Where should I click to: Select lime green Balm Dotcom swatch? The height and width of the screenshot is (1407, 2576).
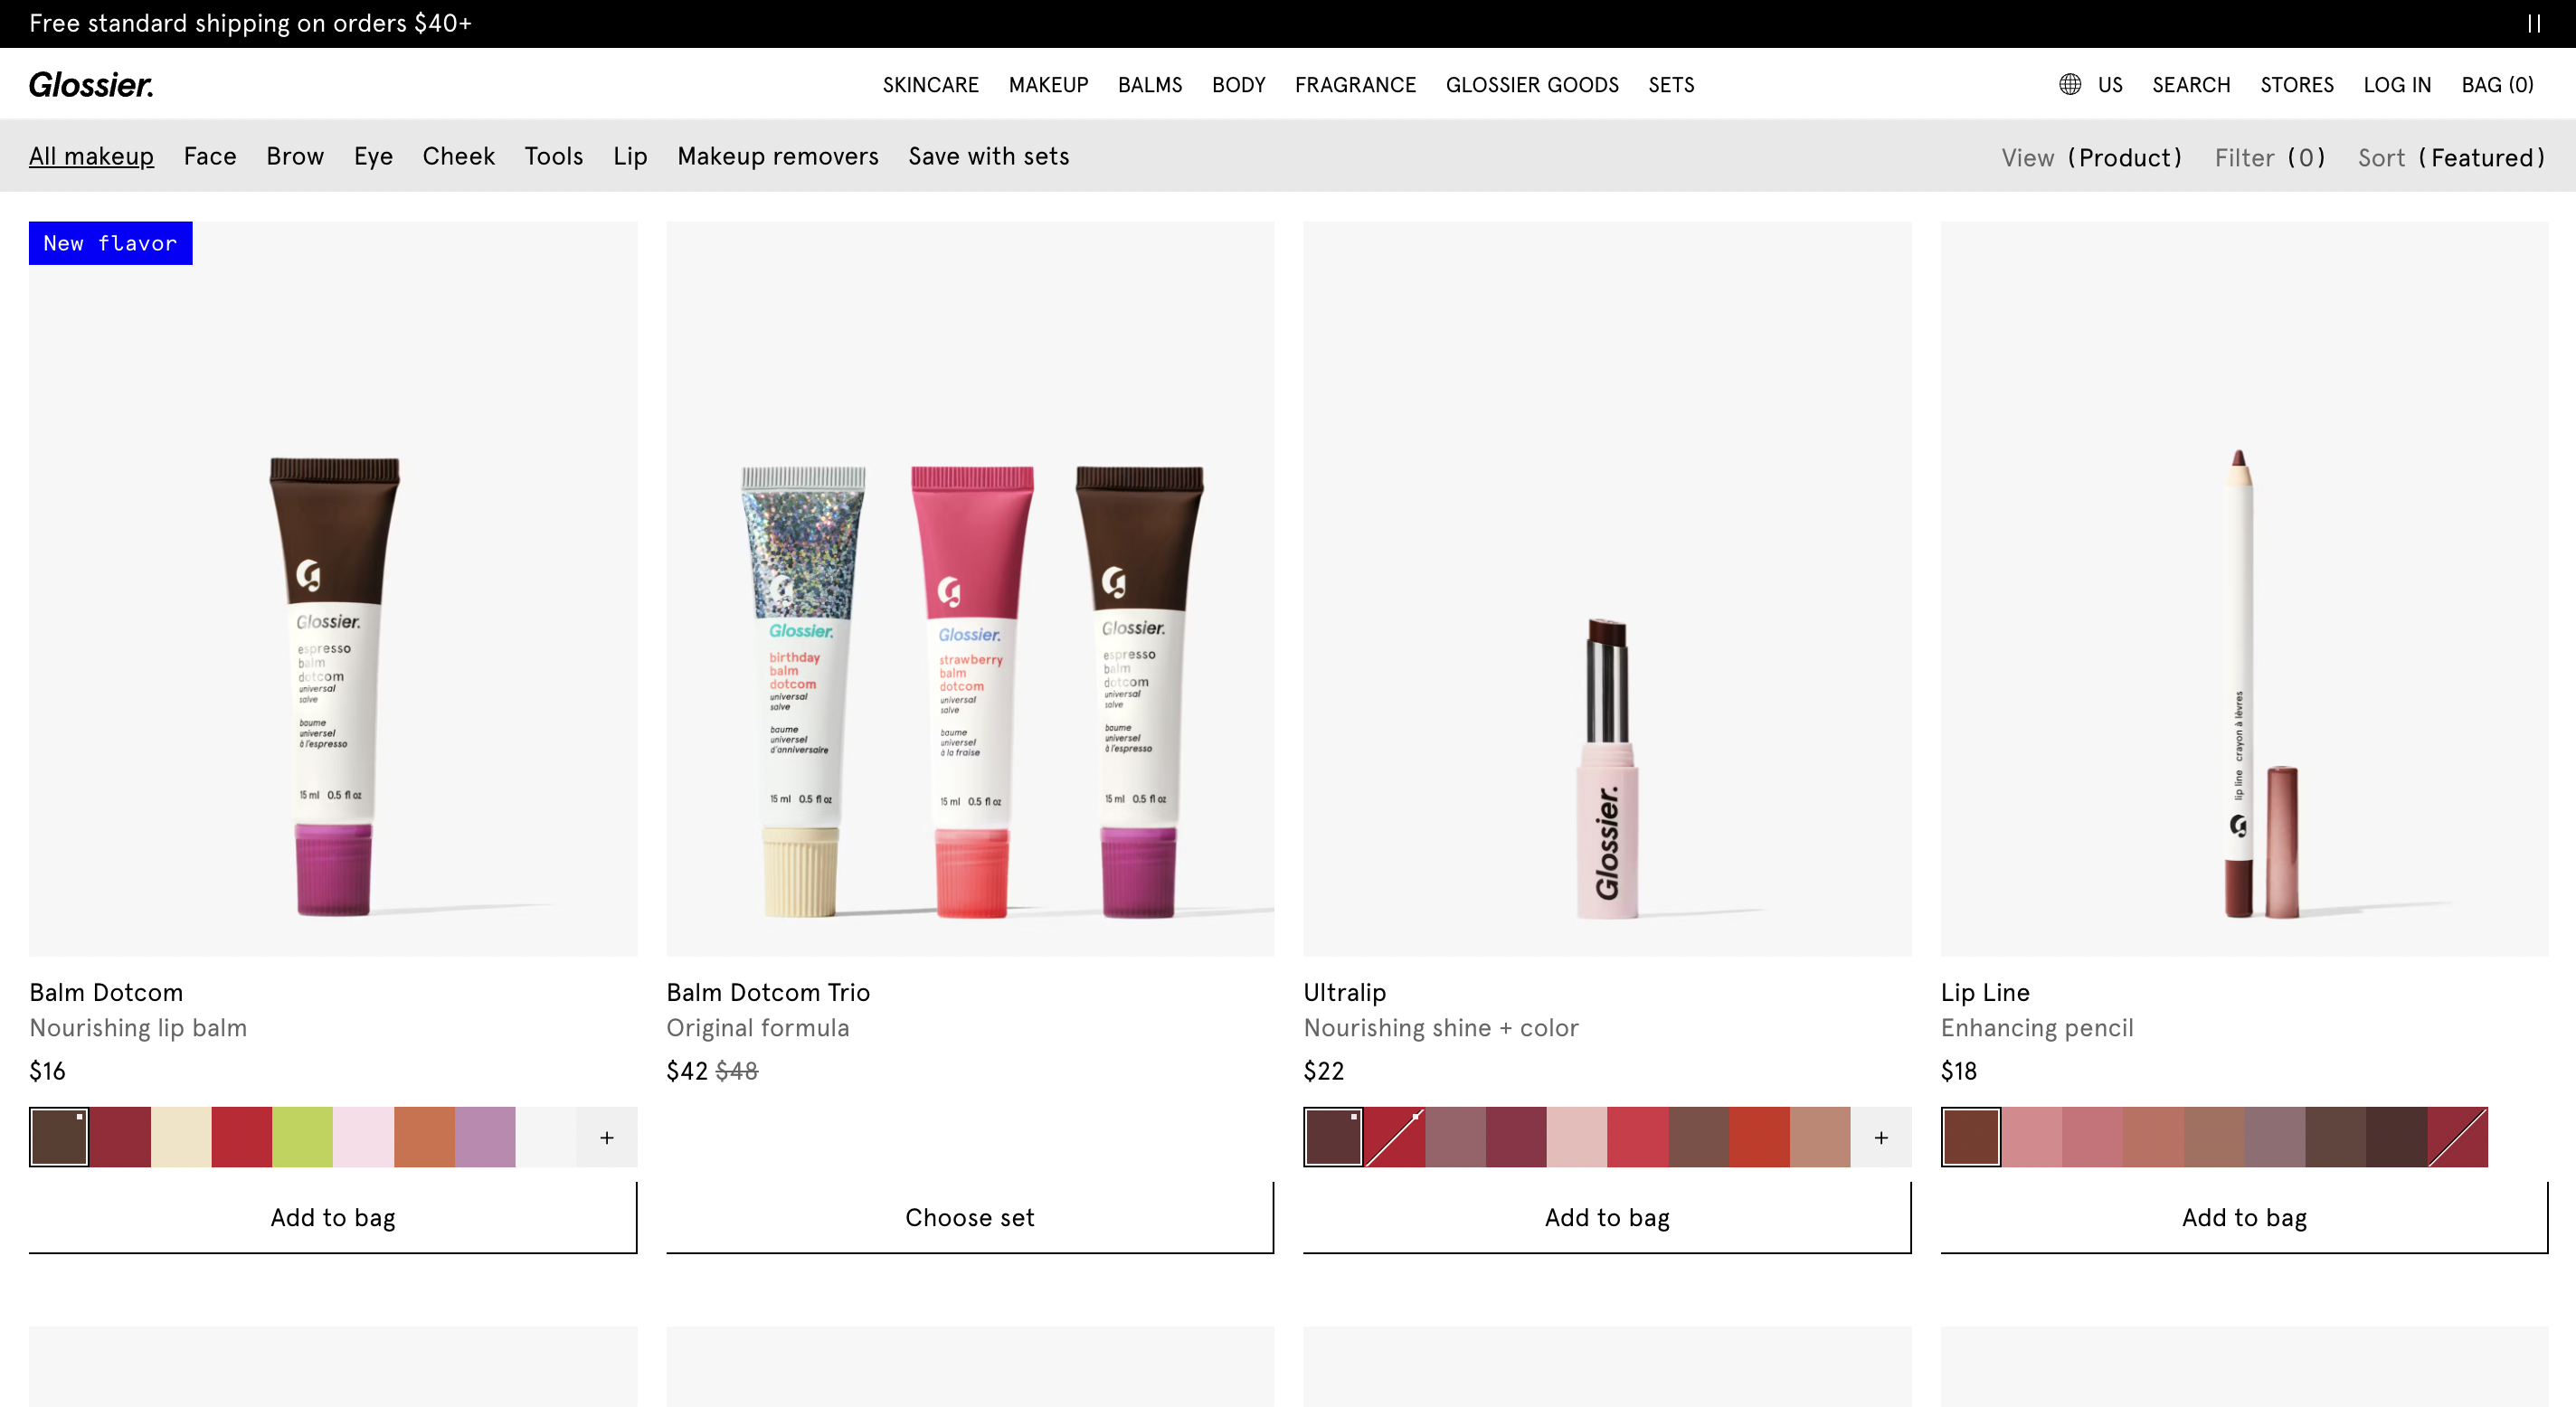coord(302,1137)
